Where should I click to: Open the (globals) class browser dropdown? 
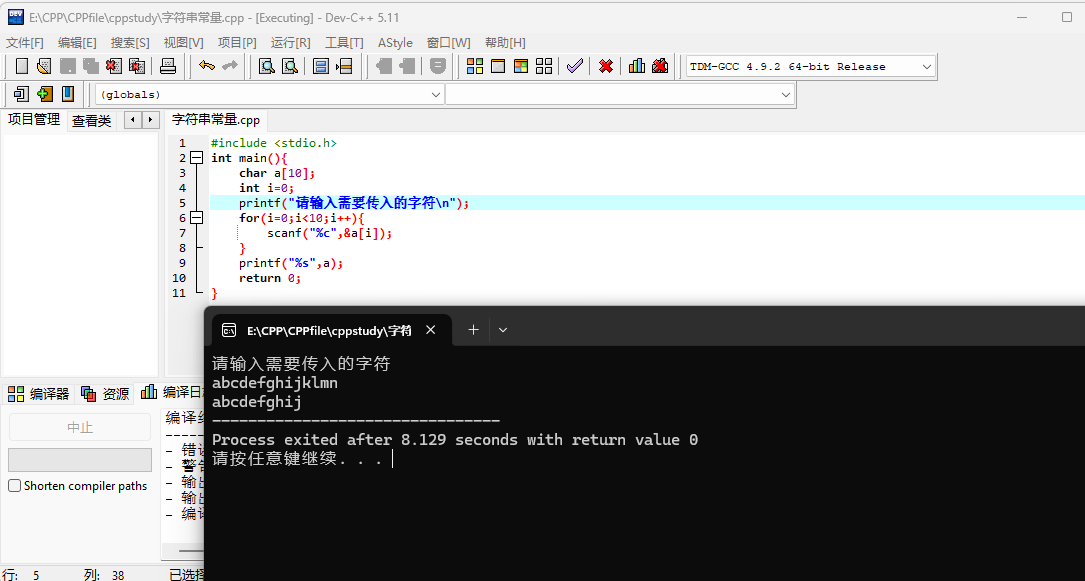pos(437,93)
